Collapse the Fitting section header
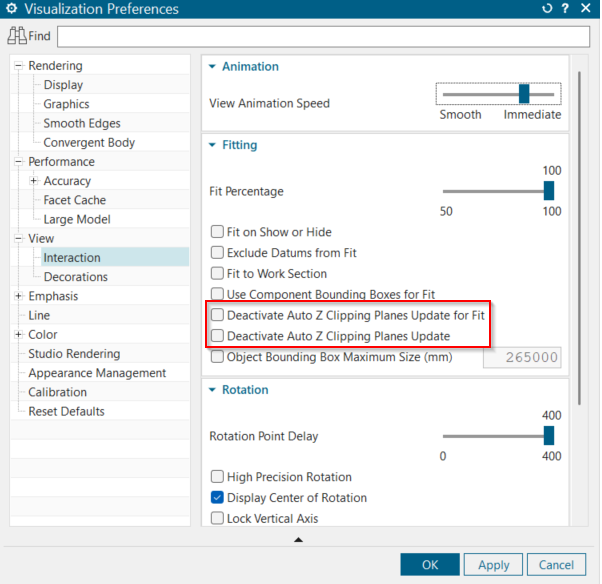The height and width of the screenshot is (584, 602). pos(212,145)
